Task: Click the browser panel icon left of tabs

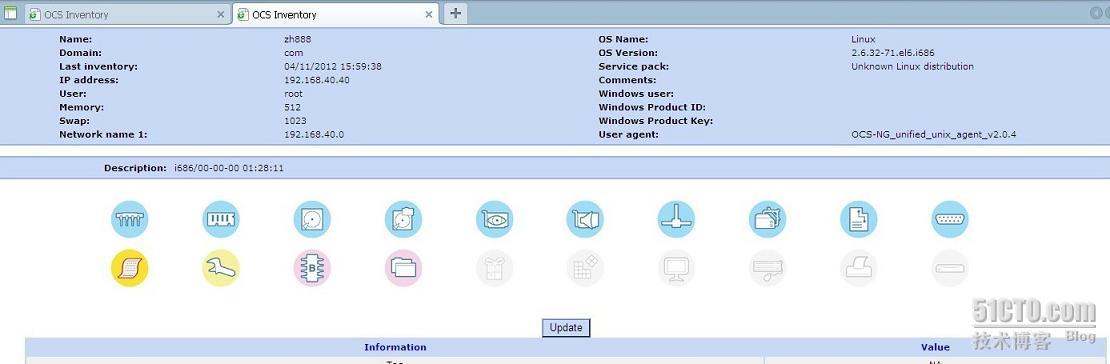Action: tap(11, 13)
